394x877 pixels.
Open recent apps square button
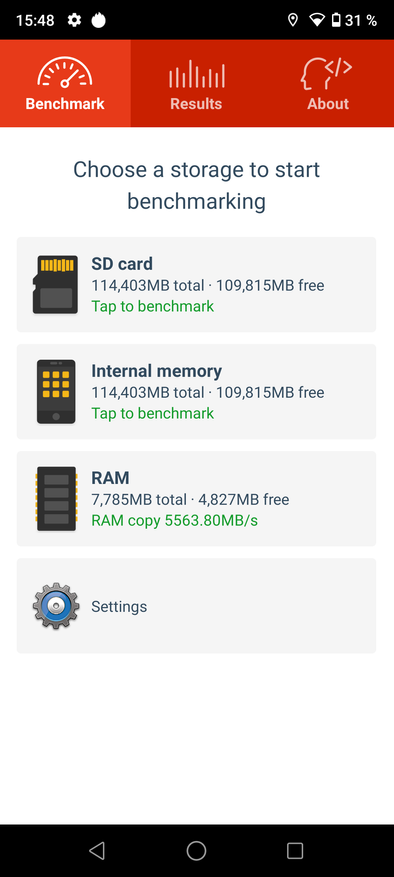tap(295, 851)
